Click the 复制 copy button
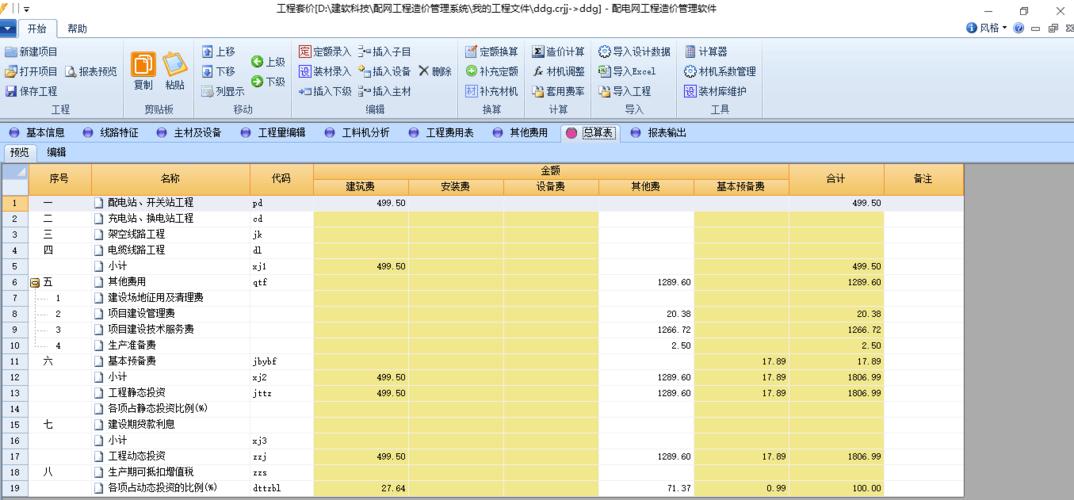This screenshot has height=500, width=1074. point(143,71)
